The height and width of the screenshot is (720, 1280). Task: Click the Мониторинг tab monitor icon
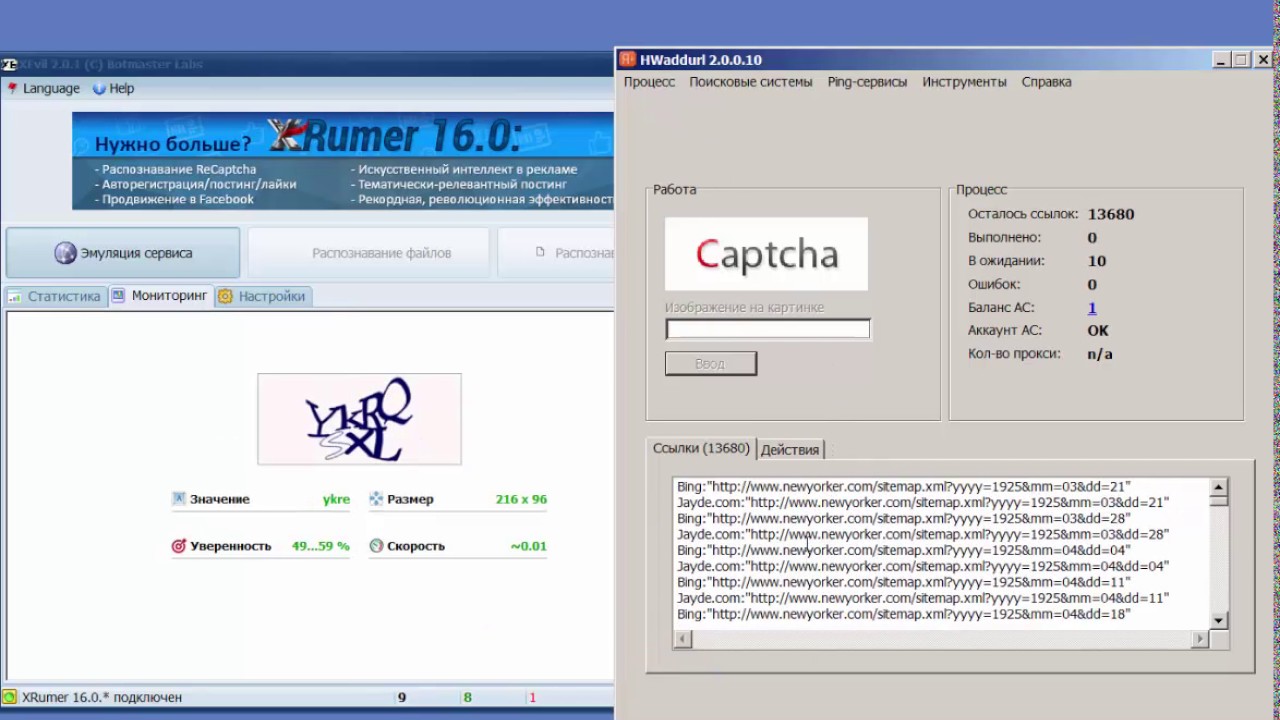tap(118, 296)
